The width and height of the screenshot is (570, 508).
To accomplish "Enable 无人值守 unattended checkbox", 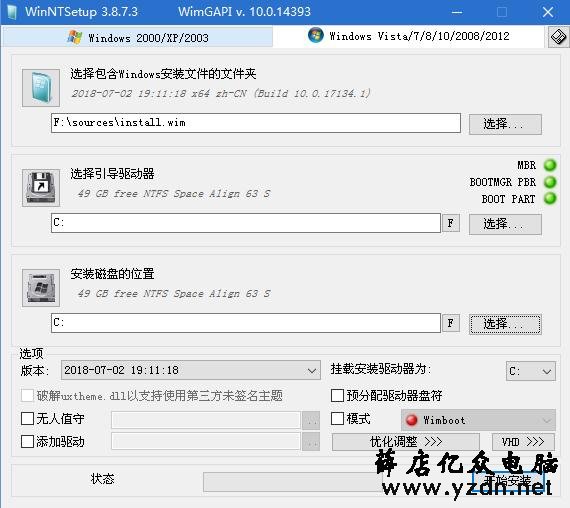I will 28,419.
